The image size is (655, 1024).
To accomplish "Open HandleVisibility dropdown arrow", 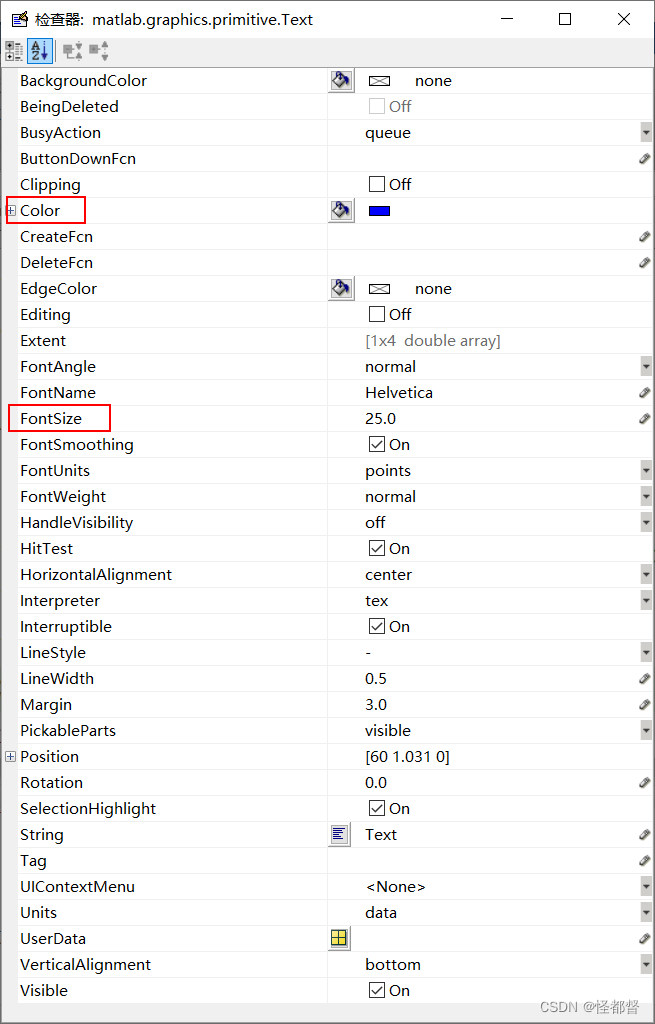I will coord(646,522).
